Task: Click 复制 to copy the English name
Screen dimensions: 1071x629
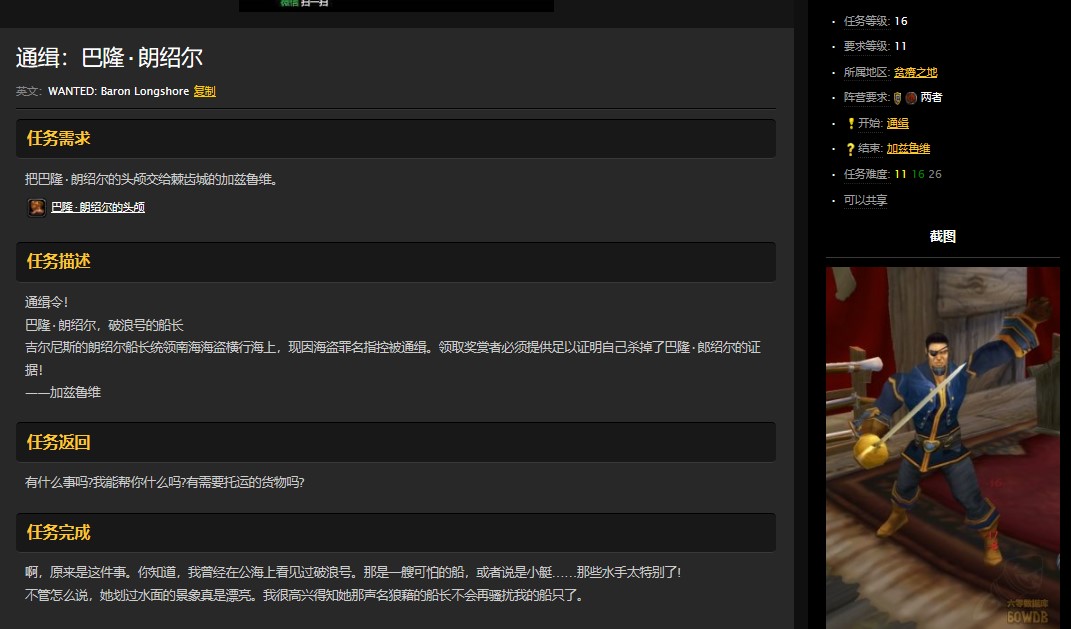Action: tap(204, 91)
